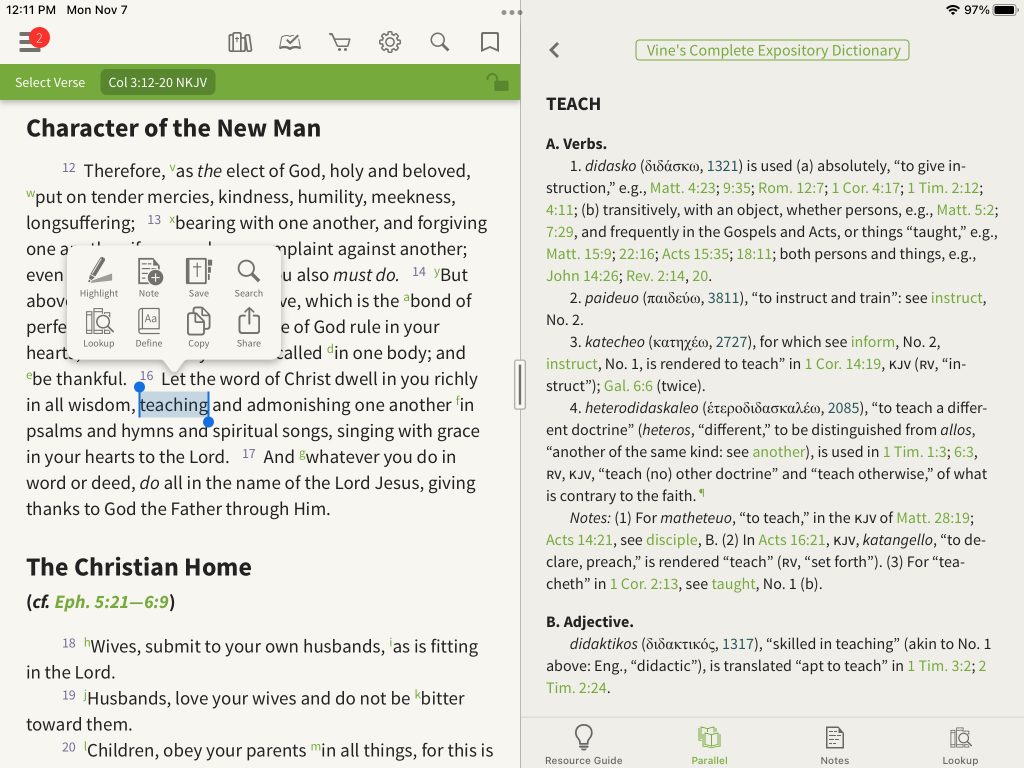The height and width of the screenshot is (768, 1024).
Task: Grab the split-view divider handle
Action: 520,385
